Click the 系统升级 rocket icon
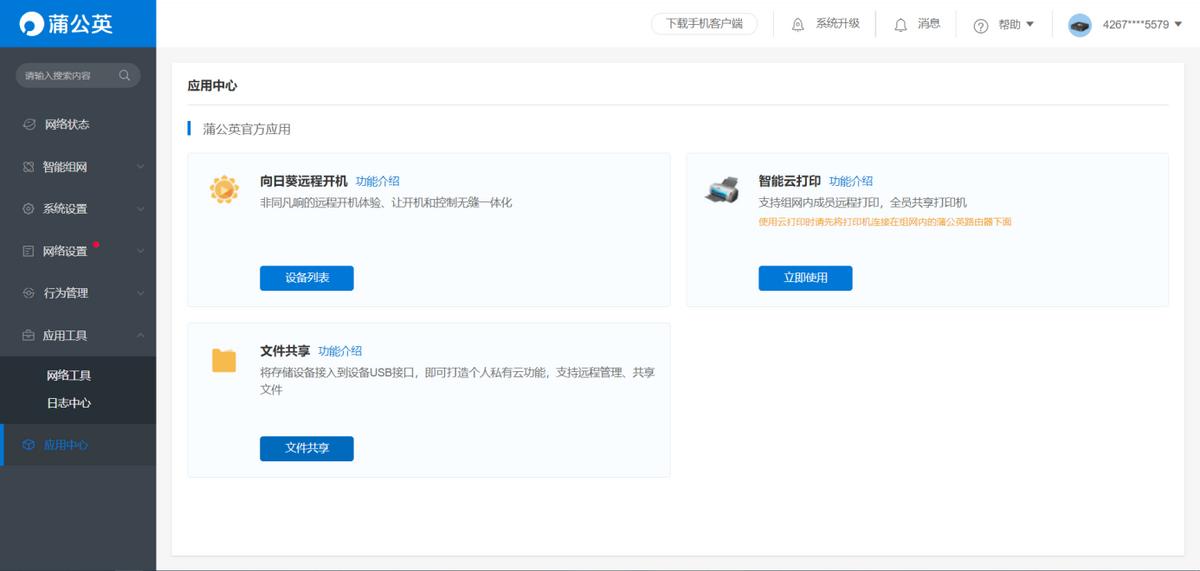Viewport: 1200px width, 571px height. point(798,24)
